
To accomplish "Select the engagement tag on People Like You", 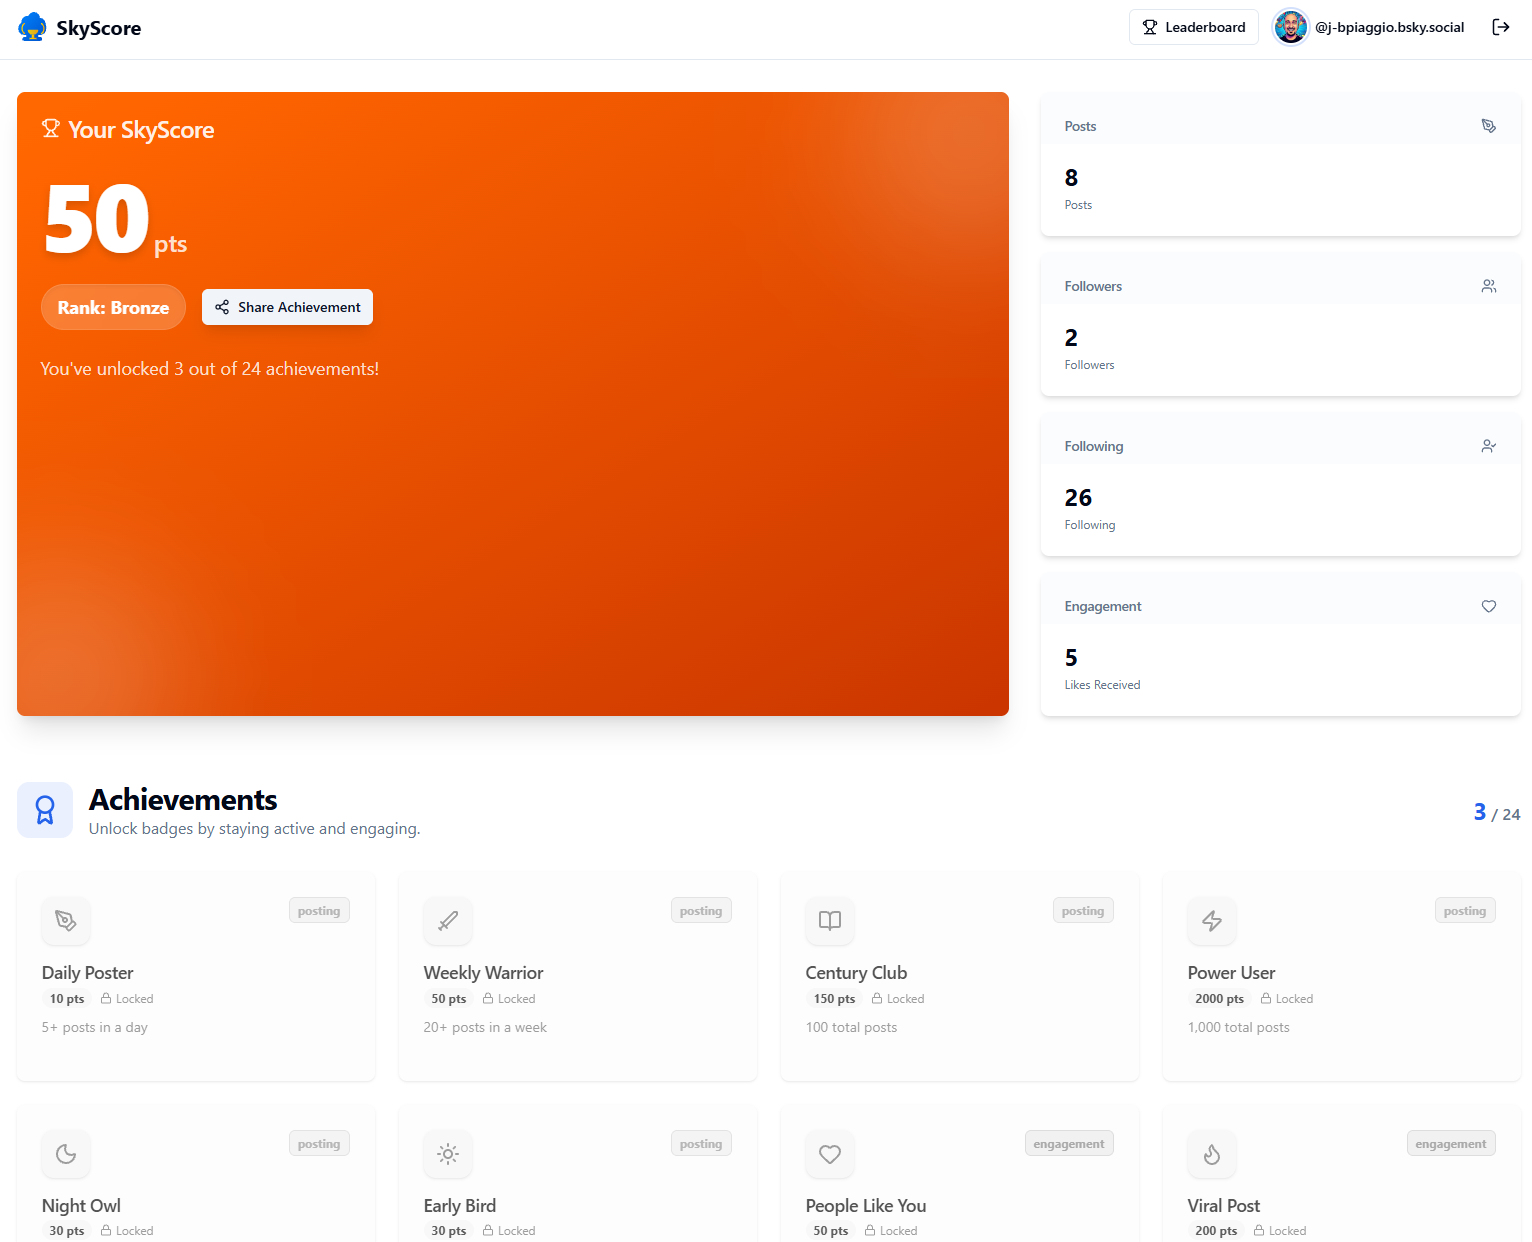I will [x=1069, y=1143].
